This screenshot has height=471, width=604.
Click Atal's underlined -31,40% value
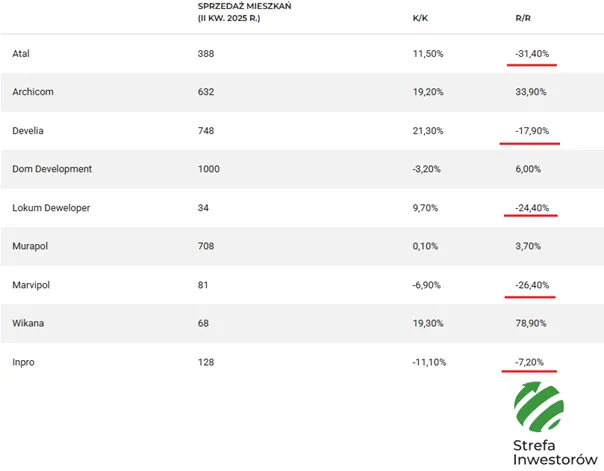coord(532,54)
